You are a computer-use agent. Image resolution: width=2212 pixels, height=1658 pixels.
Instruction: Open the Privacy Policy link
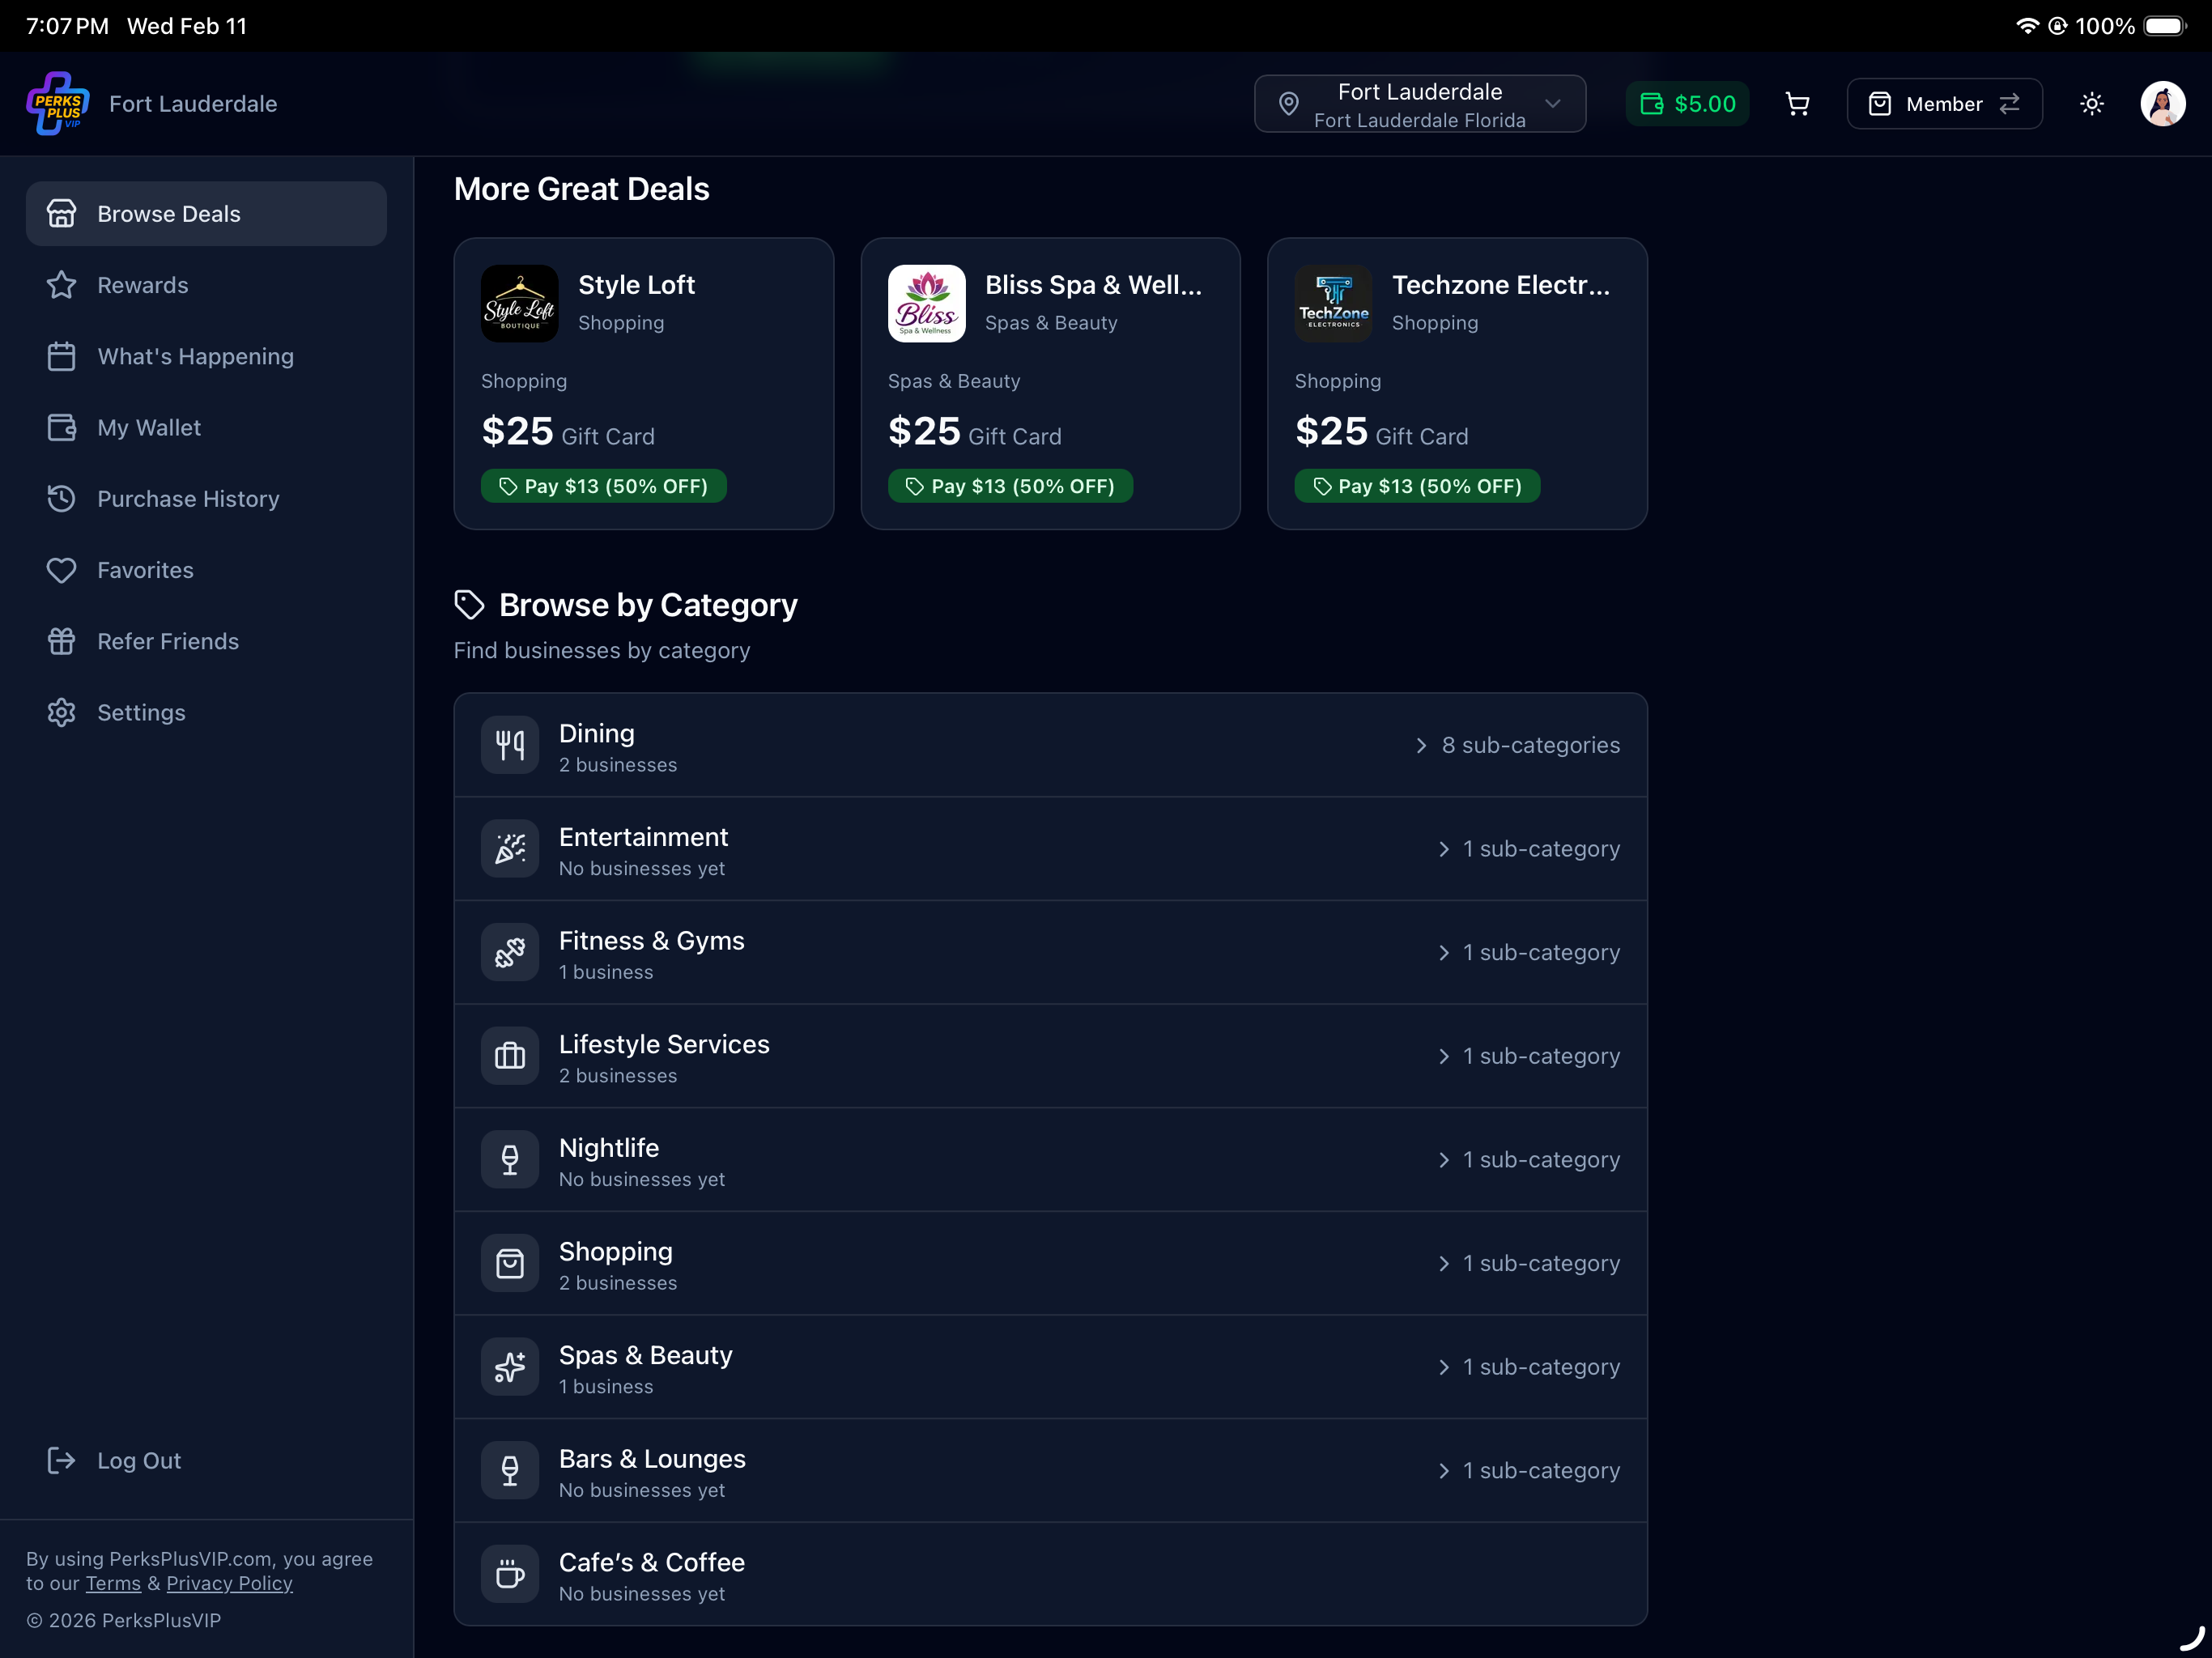pos(229,1584)
